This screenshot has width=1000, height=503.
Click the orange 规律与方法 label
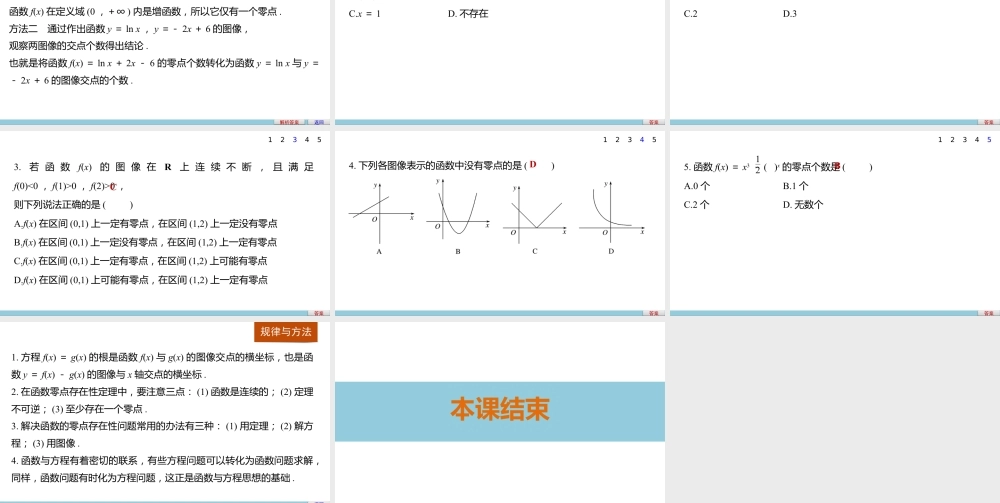286,332
